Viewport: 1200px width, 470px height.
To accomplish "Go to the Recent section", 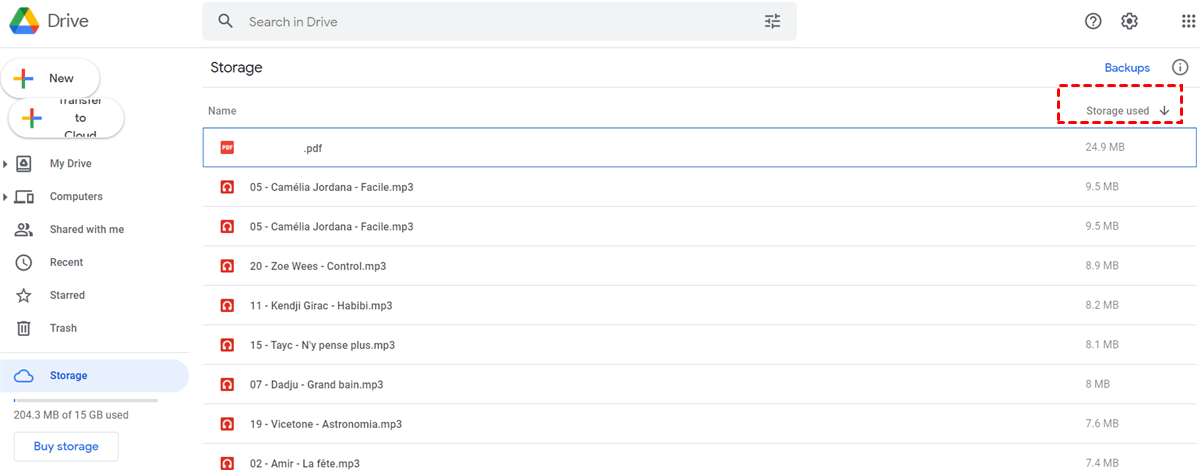I will (66, 263).
